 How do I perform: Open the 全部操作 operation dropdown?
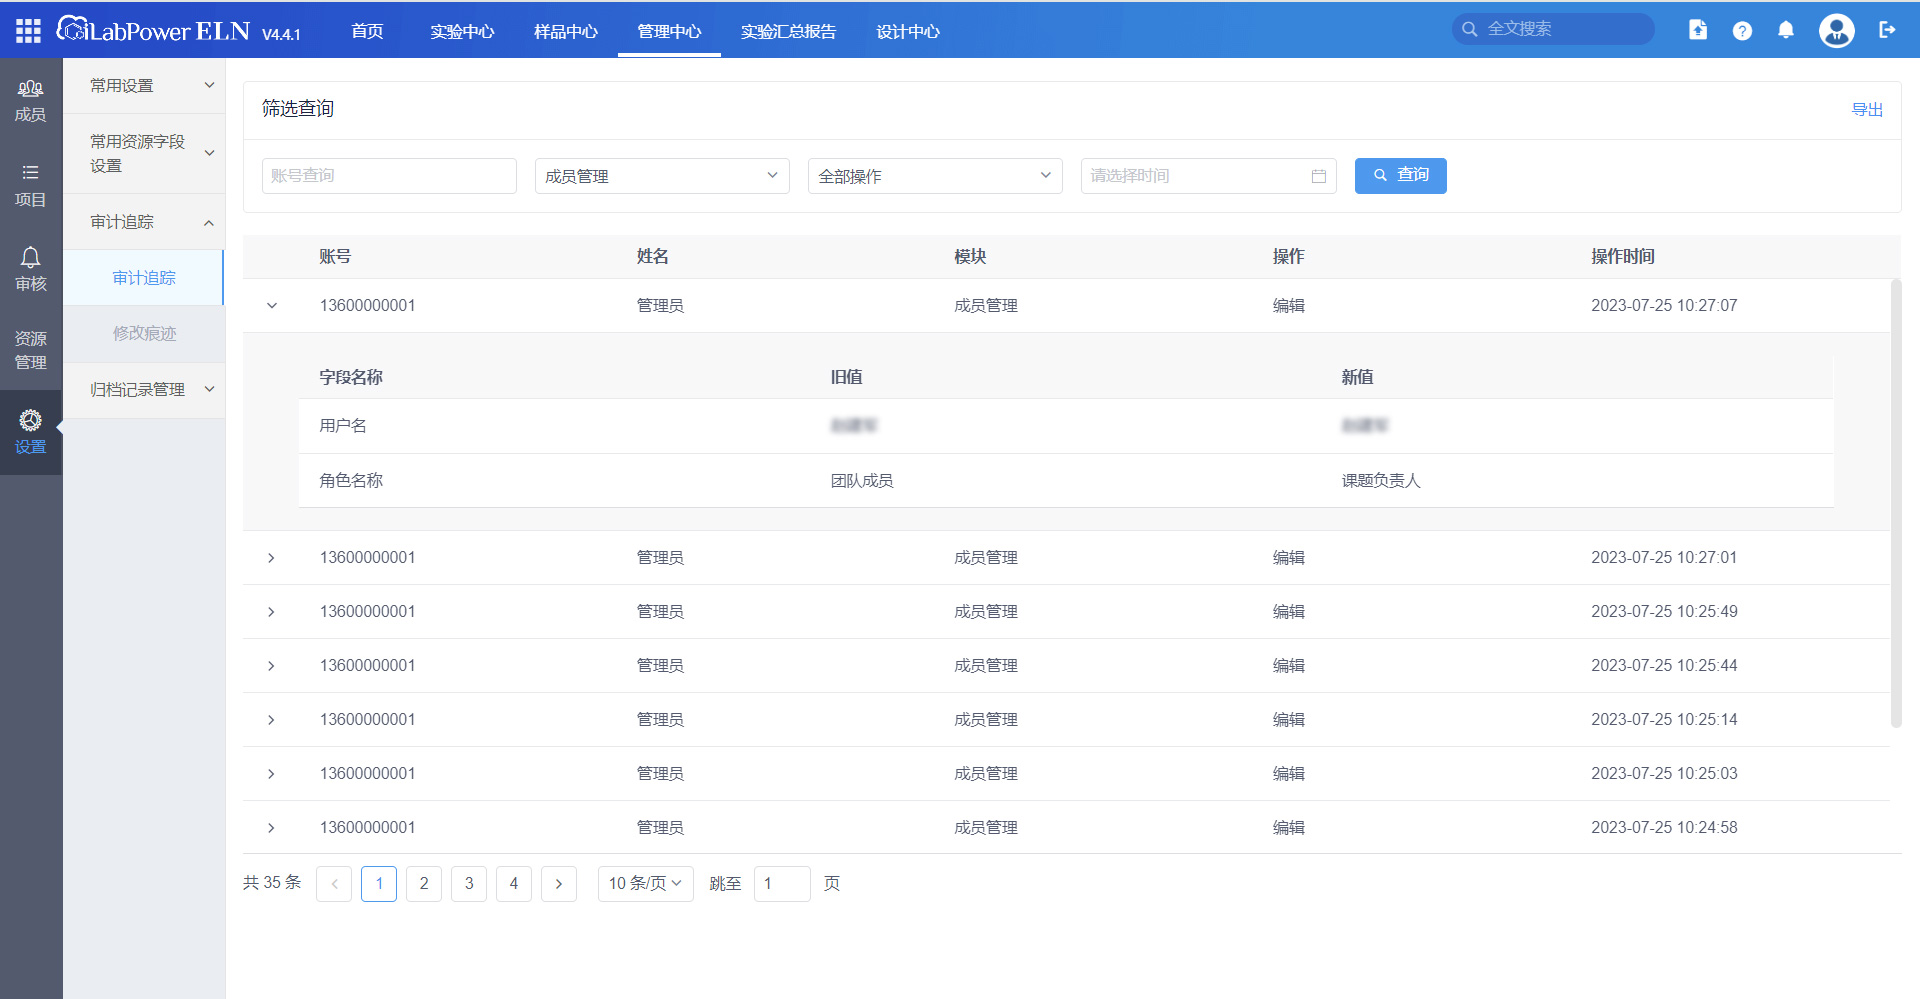[x=935, y=176]
